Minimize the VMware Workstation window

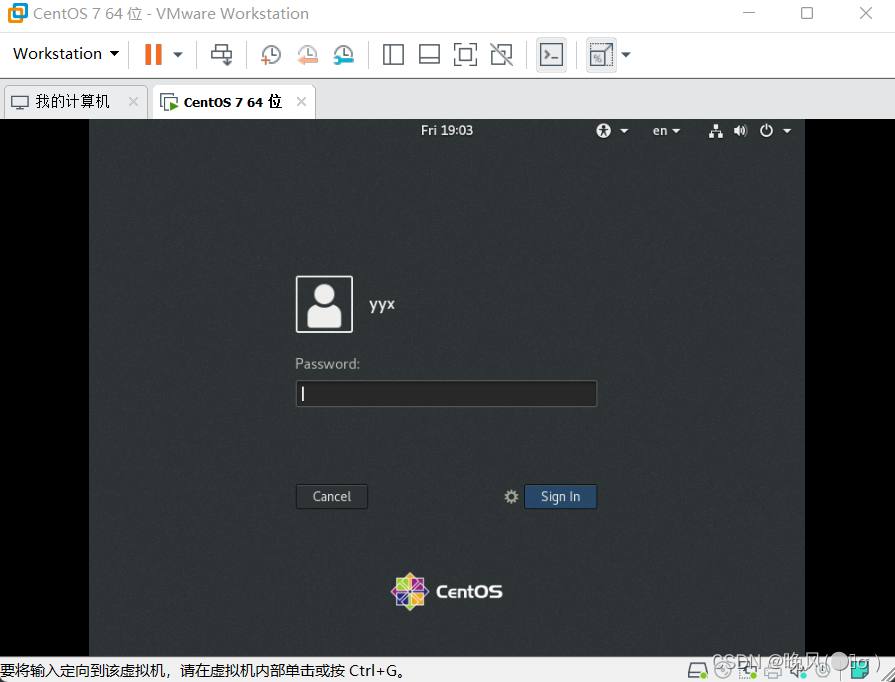click(x=749, y=13)
